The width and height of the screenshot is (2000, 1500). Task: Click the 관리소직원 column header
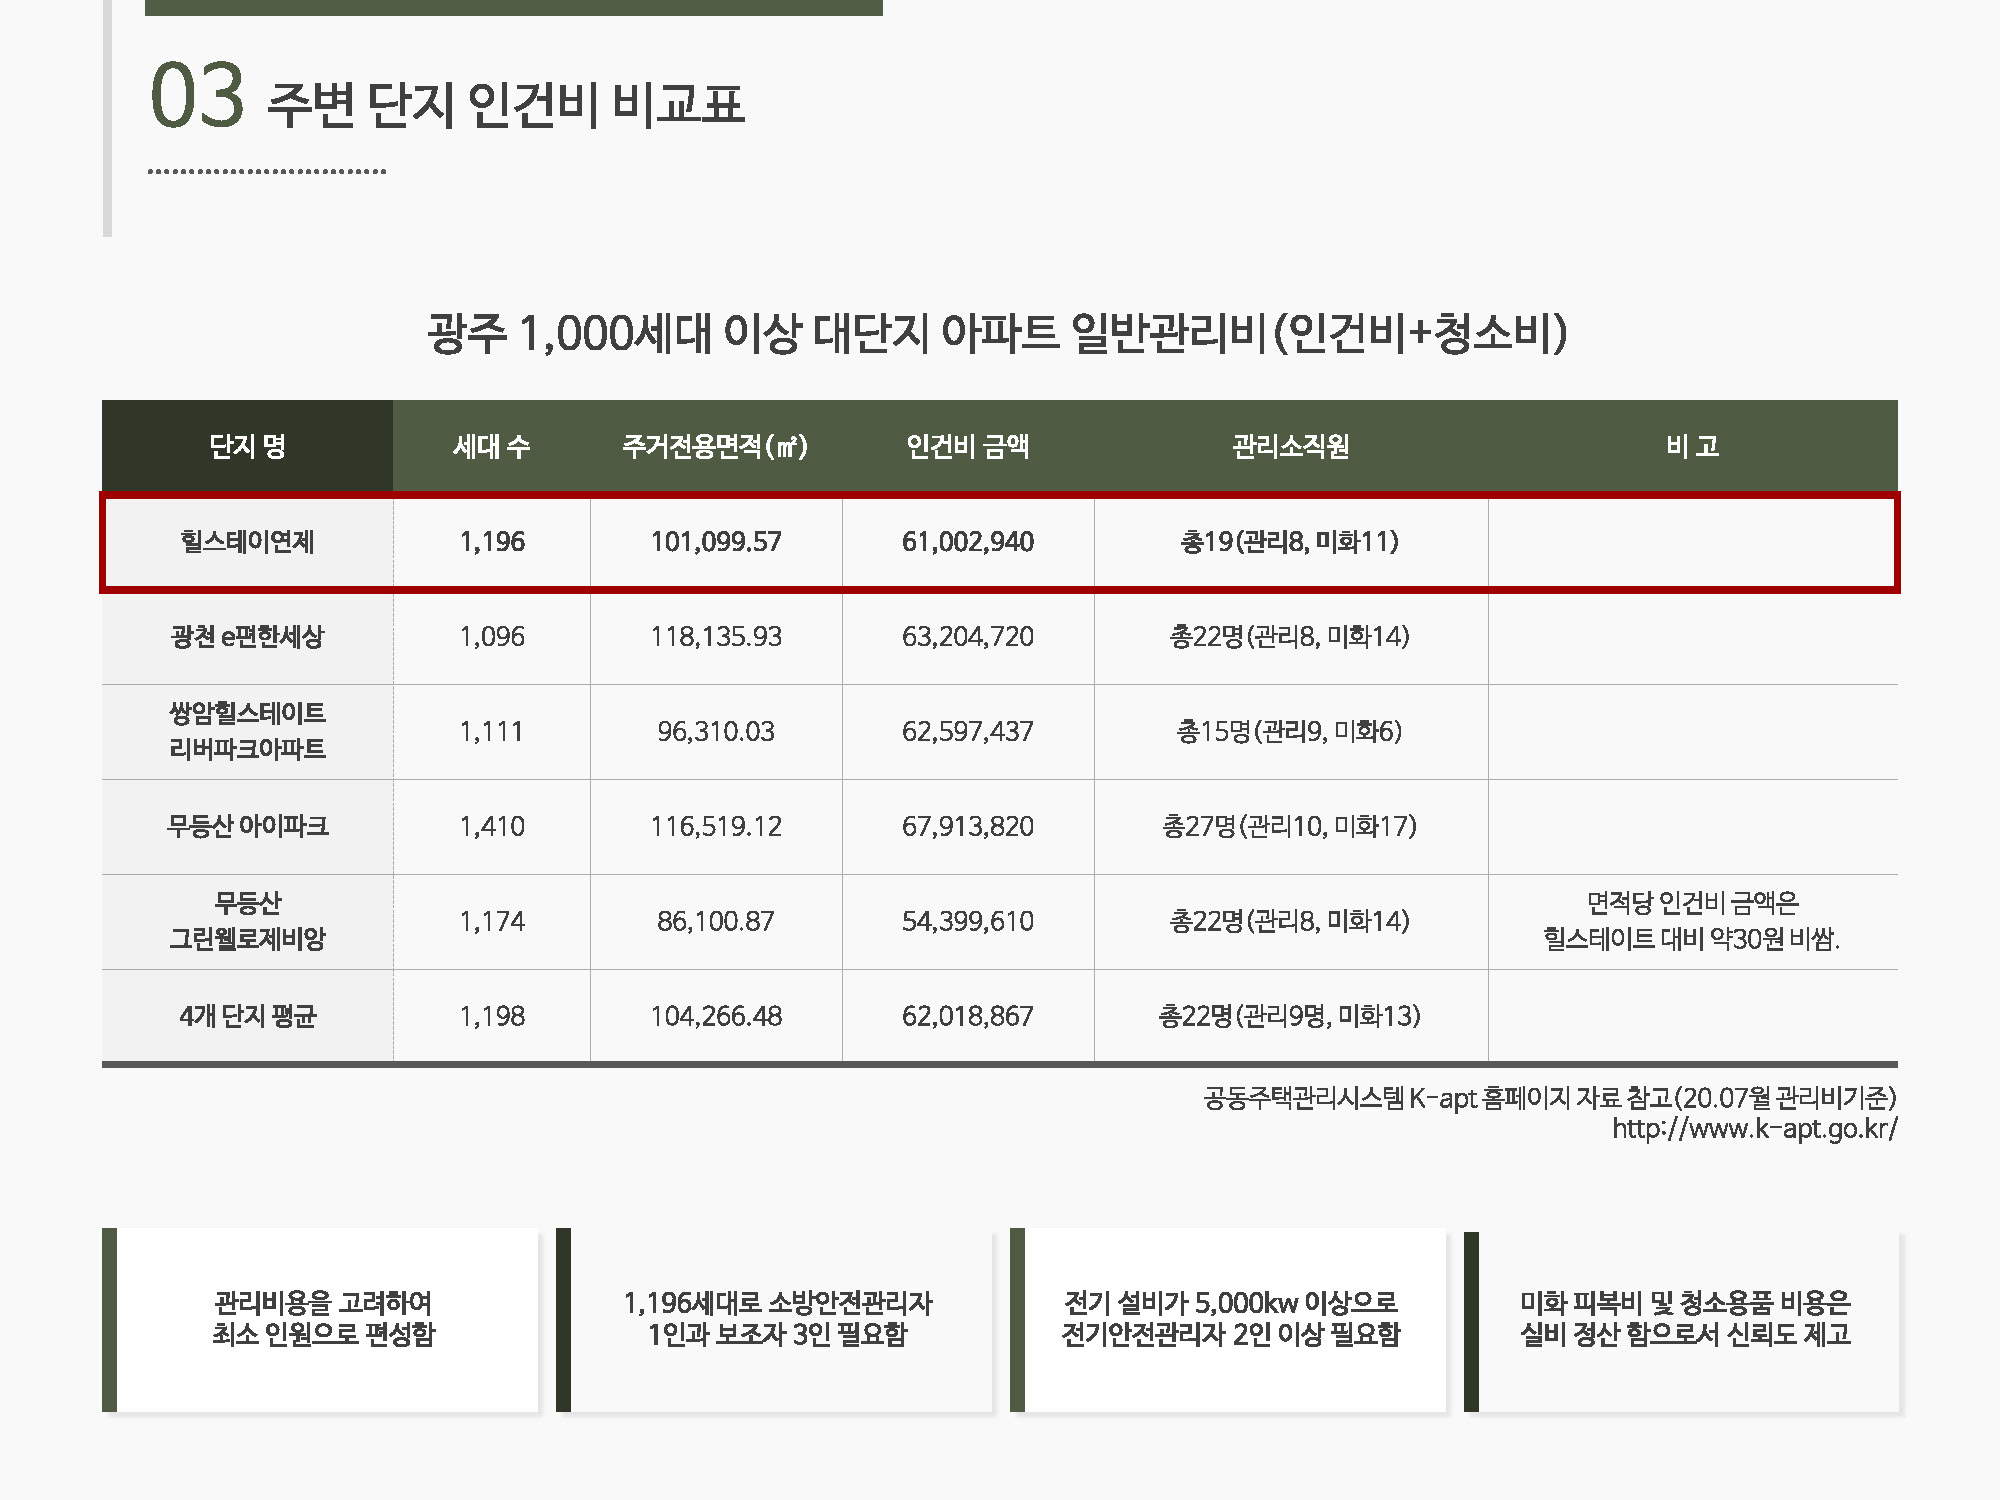pos(1290,446)
